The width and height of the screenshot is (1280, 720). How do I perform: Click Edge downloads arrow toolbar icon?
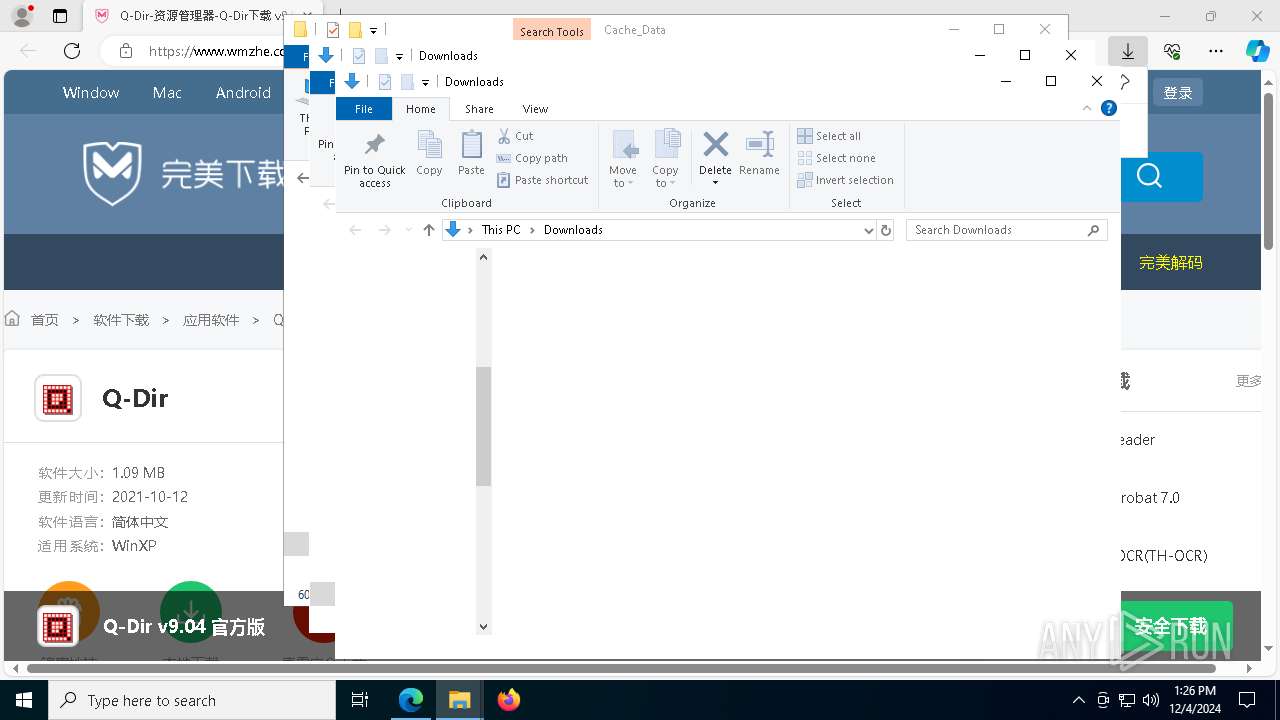[x=1128, y=51]
